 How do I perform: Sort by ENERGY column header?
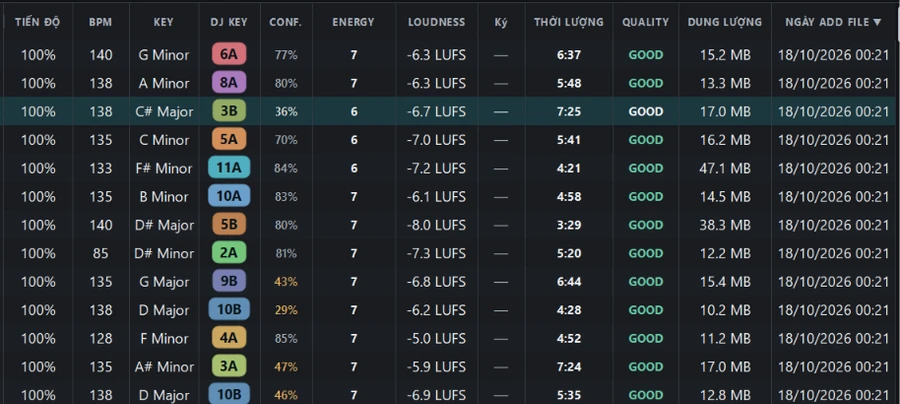coord(354,22)
